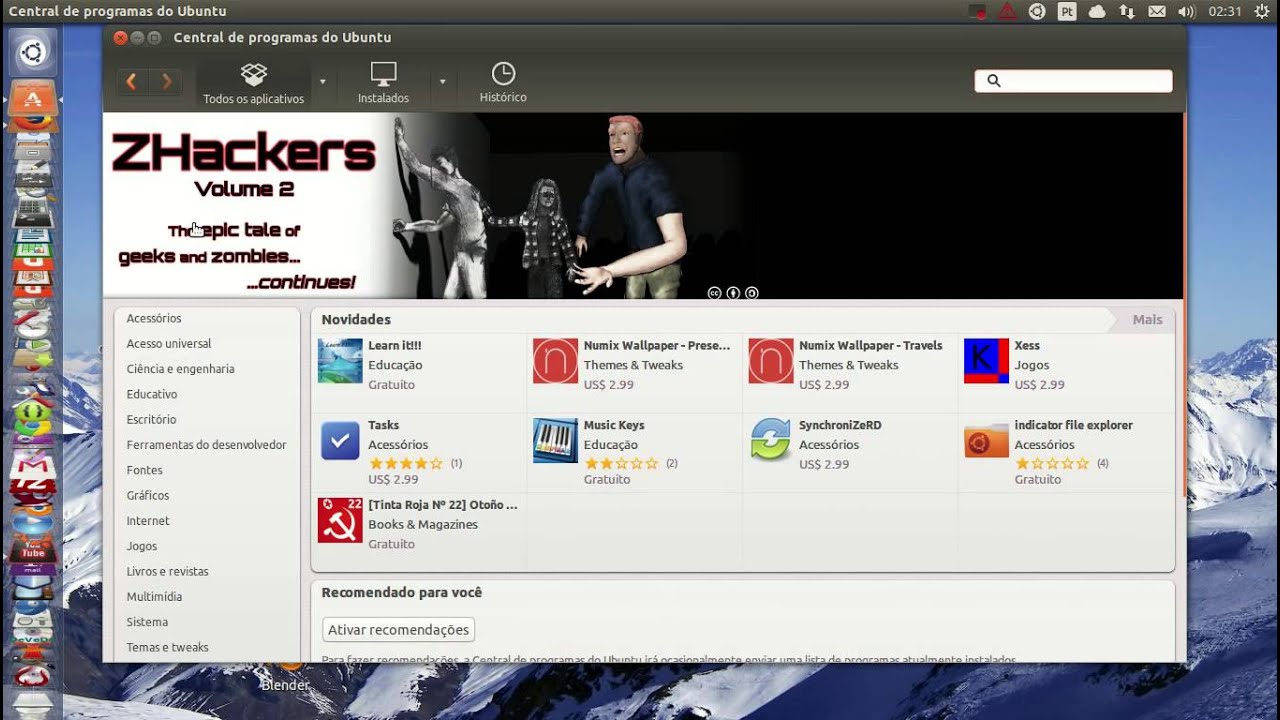The width and height of the screenshot is (1280, 720).
Task: Open the Ubuntu Dash home launcher icon
Action: [32, 52]
